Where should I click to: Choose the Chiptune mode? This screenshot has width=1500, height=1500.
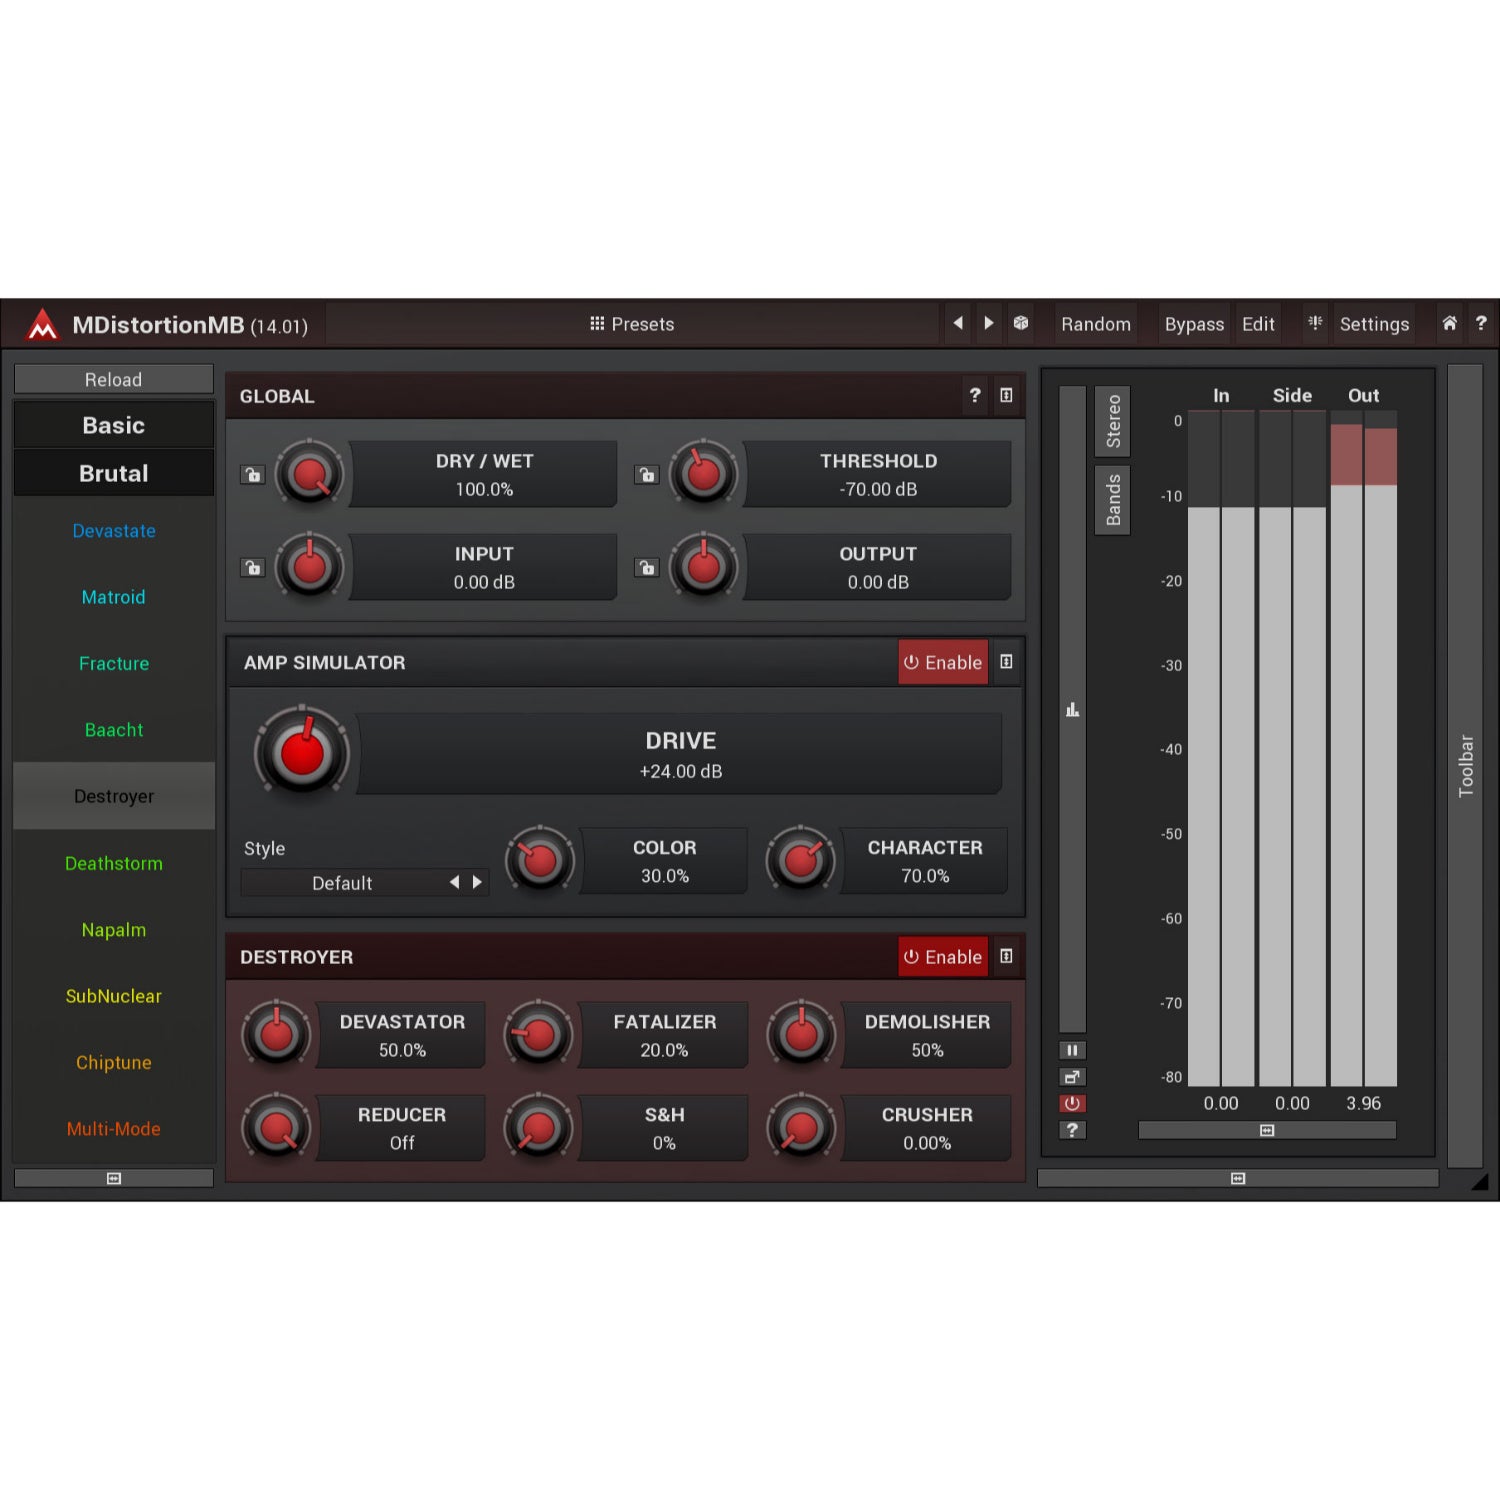(114, 1062)
